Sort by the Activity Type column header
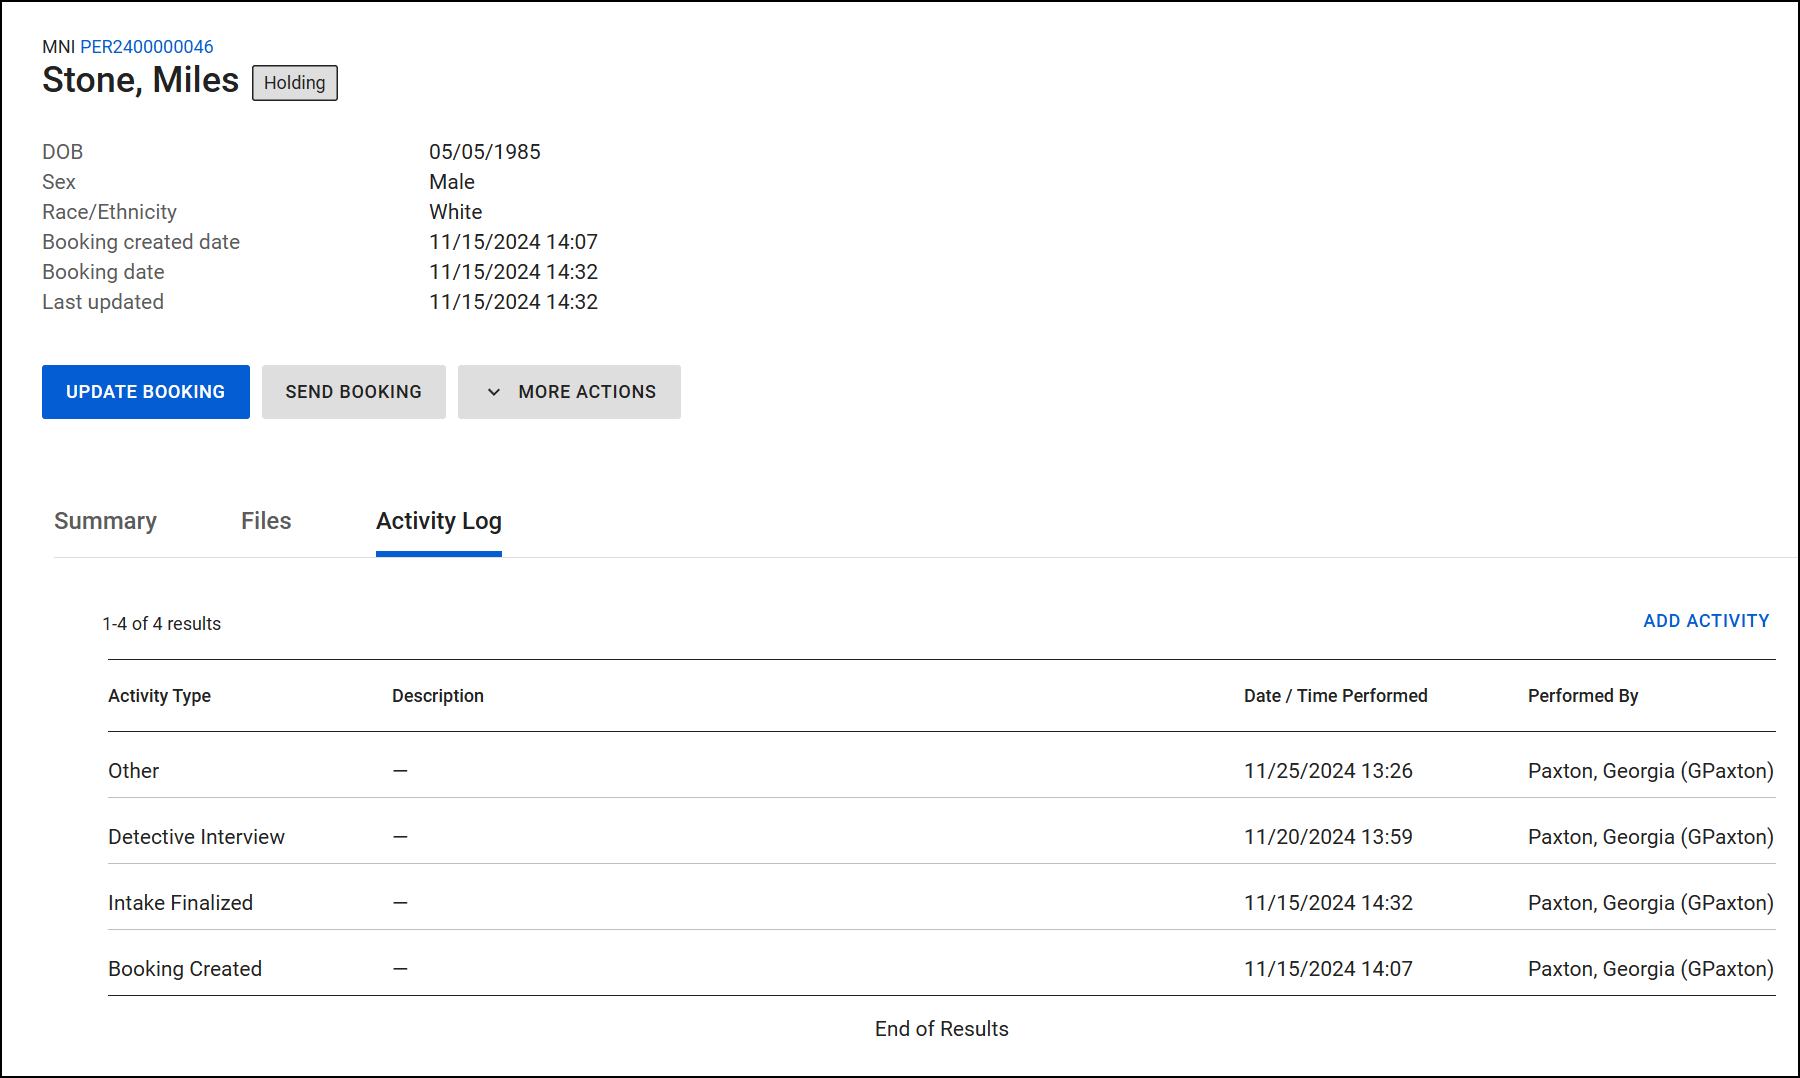 (x=159, y=695)
